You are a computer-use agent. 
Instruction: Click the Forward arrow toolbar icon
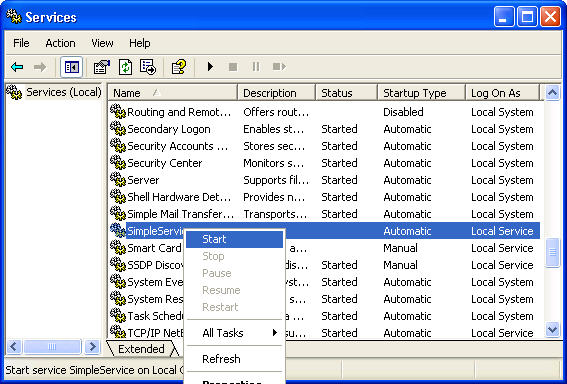pyautogui.click(x=40, y=67)
